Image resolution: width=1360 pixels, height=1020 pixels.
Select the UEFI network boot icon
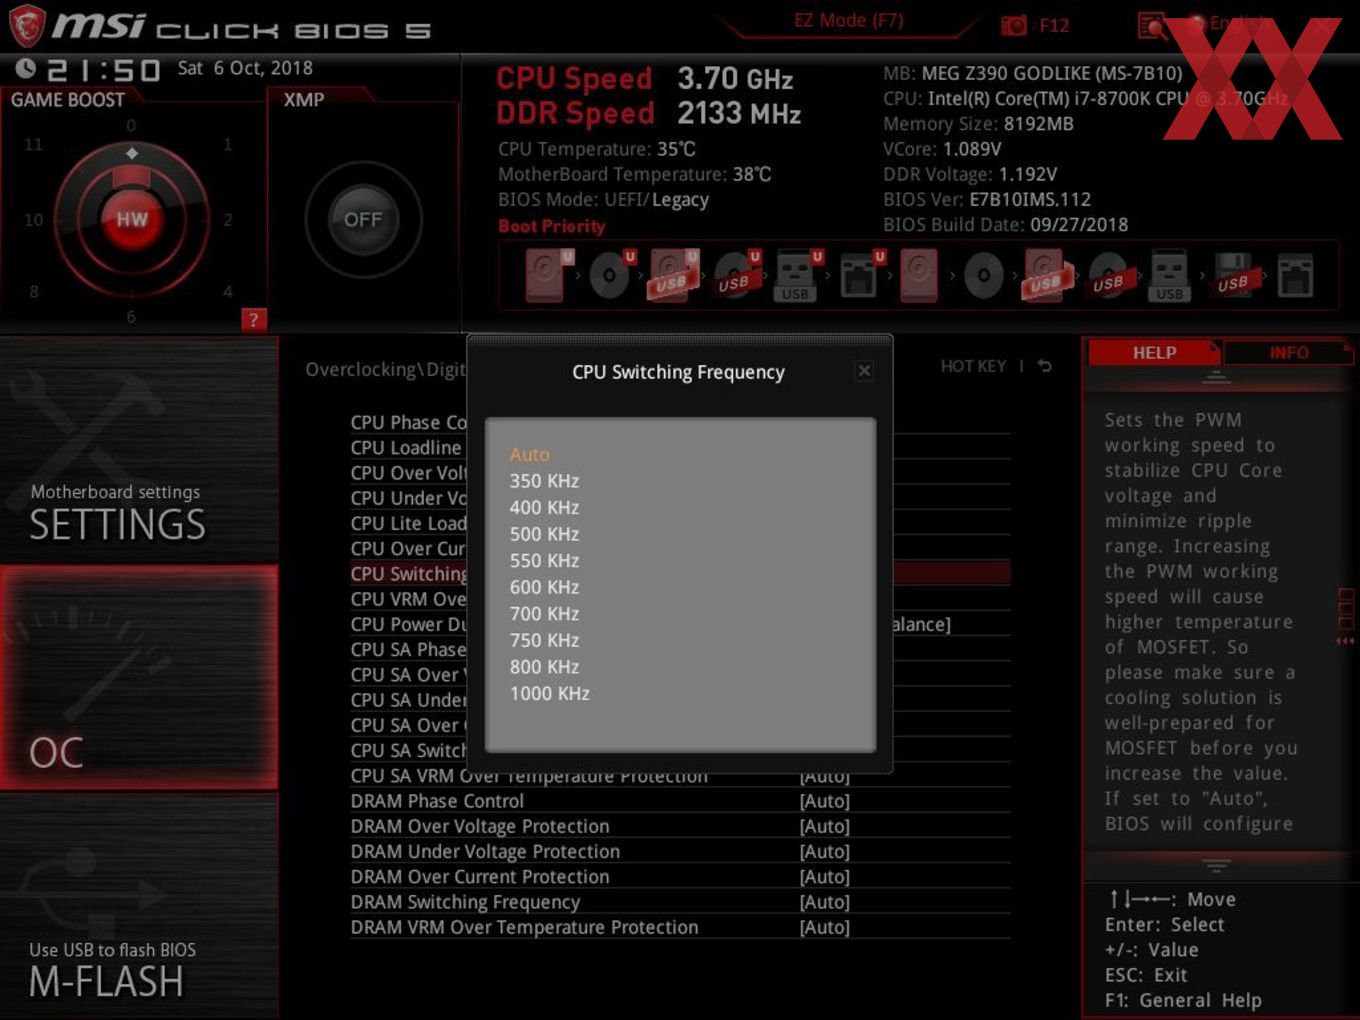860,275
